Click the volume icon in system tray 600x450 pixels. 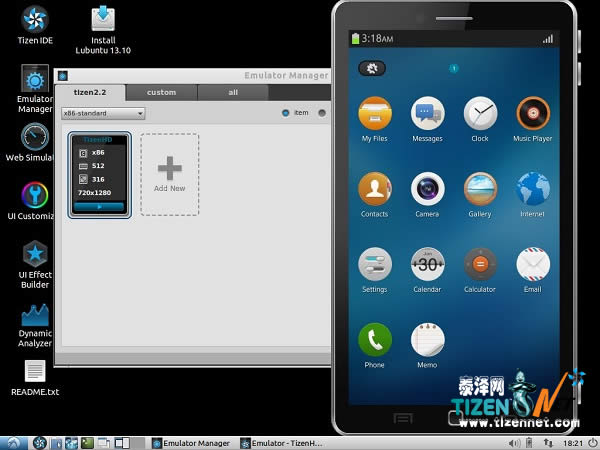(x=514, y=443)
